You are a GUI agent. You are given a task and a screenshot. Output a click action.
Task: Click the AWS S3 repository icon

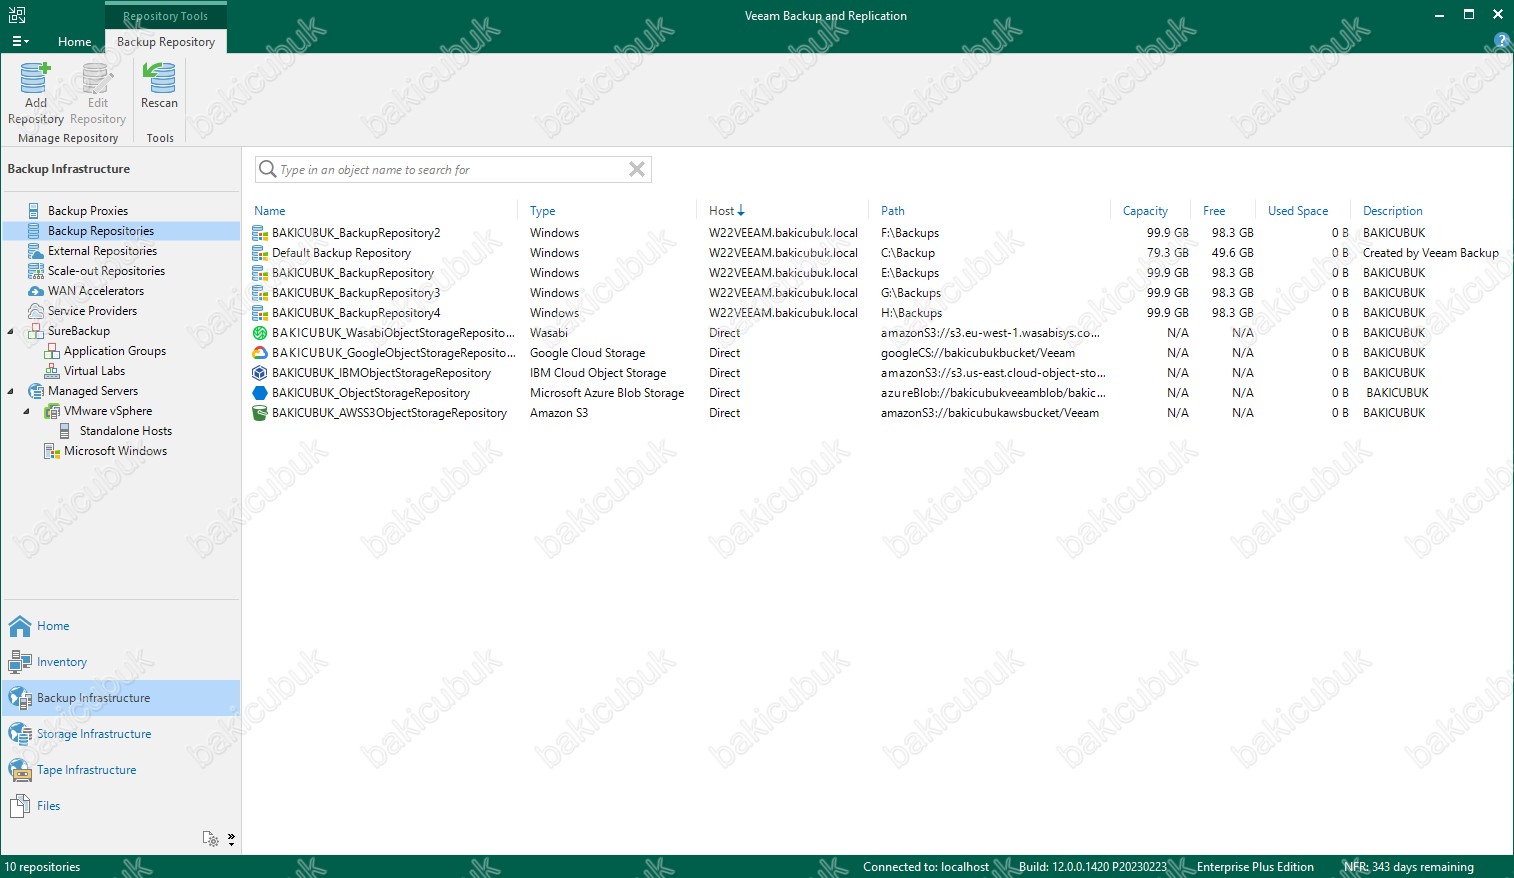(260, 413)
